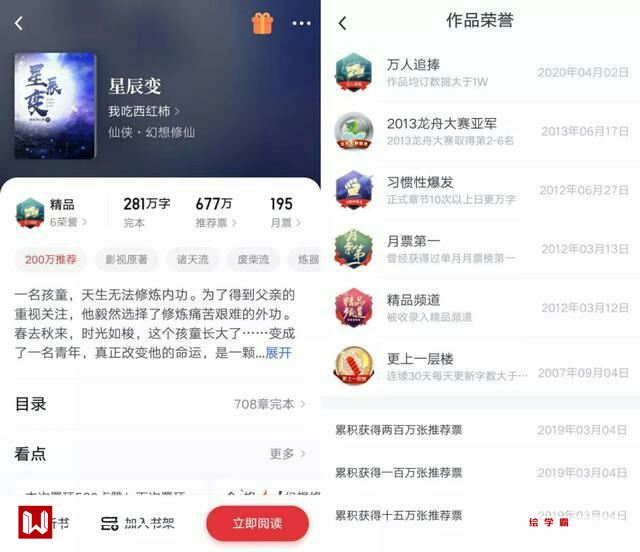Image resolution: width=640 pixels, height=552 pixels.
Task: Open the 677万 推荐票 recommendation votes
Action: click(216, 212)
